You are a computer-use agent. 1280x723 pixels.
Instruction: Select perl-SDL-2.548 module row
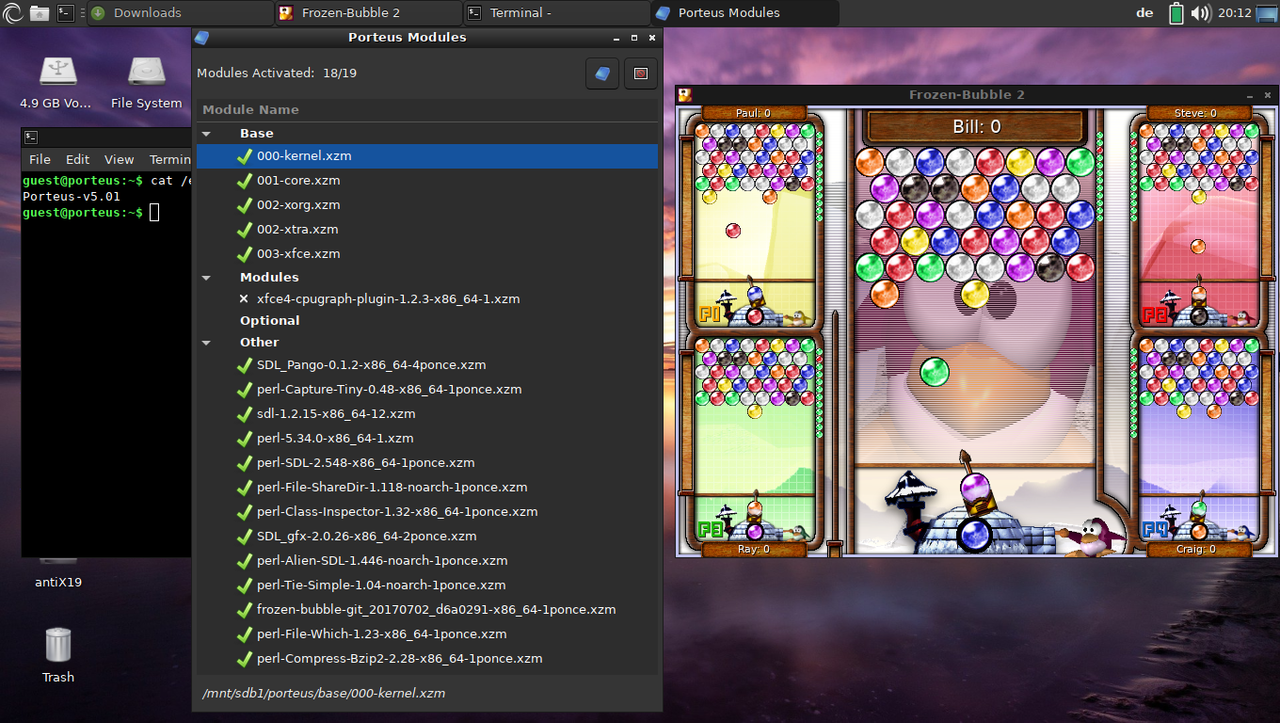428,463
